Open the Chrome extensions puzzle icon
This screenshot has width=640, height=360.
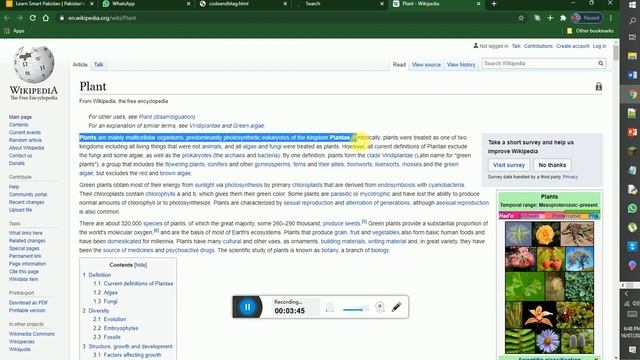point(563,18)
